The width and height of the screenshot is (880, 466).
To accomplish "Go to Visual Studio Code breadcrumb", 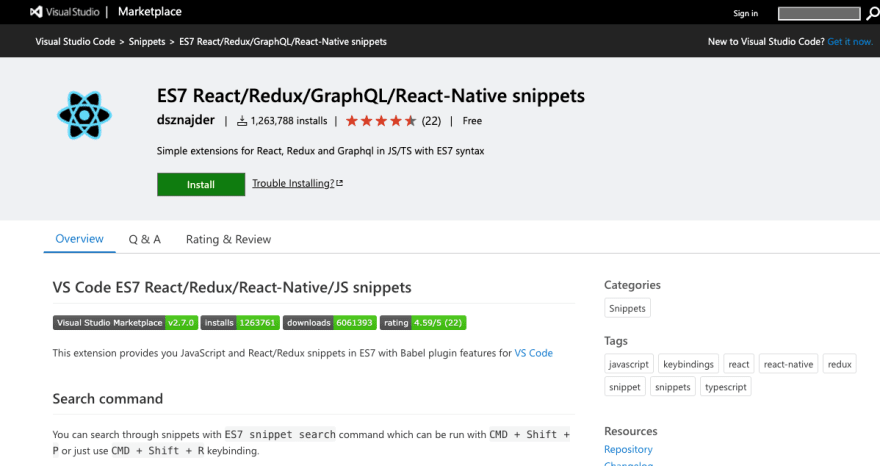I will (x=75, y=42).
